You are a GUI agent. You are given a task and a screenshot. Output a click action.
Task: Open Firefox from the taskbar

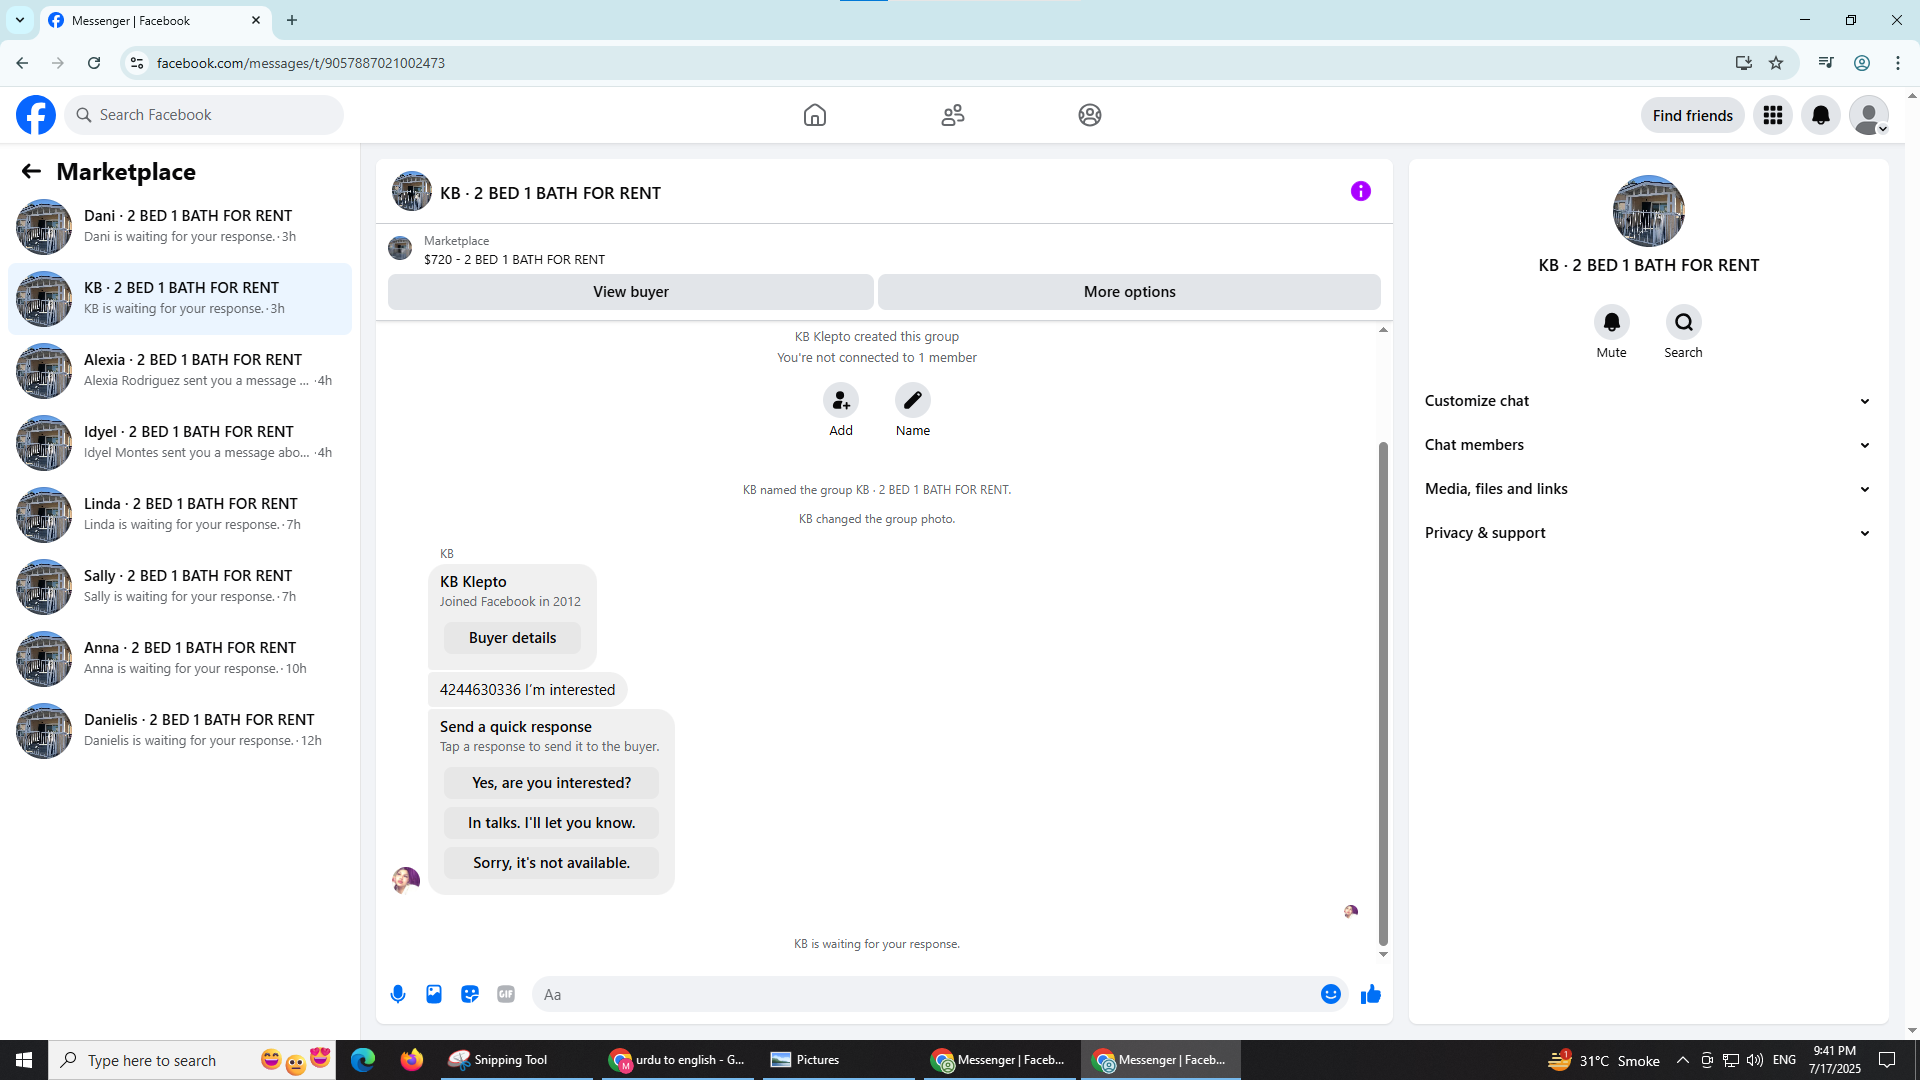pyautogui.click(x=412, y=1060)
